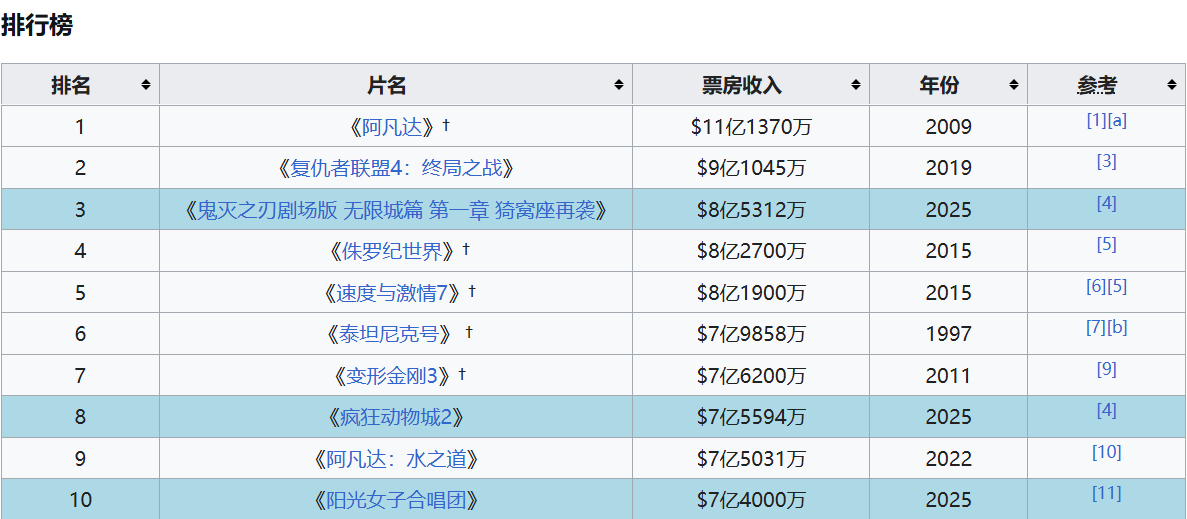Open the 疯狂动物城2 film link
The width and height of the screenshot is (1187, 519).
(x=396, y=417)
